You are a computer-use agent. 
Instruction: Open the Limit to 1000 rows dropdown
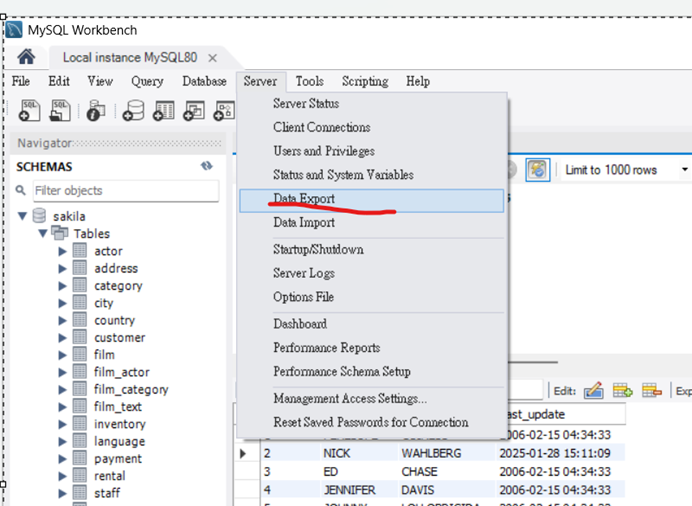coord(684,169)
